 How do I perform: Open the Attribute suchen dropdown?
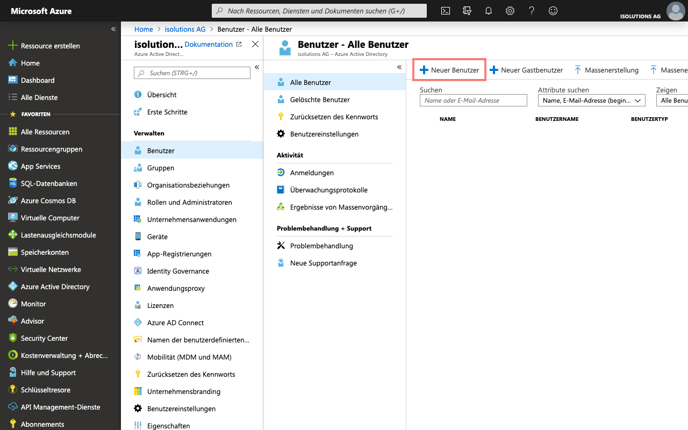(591, 100)
